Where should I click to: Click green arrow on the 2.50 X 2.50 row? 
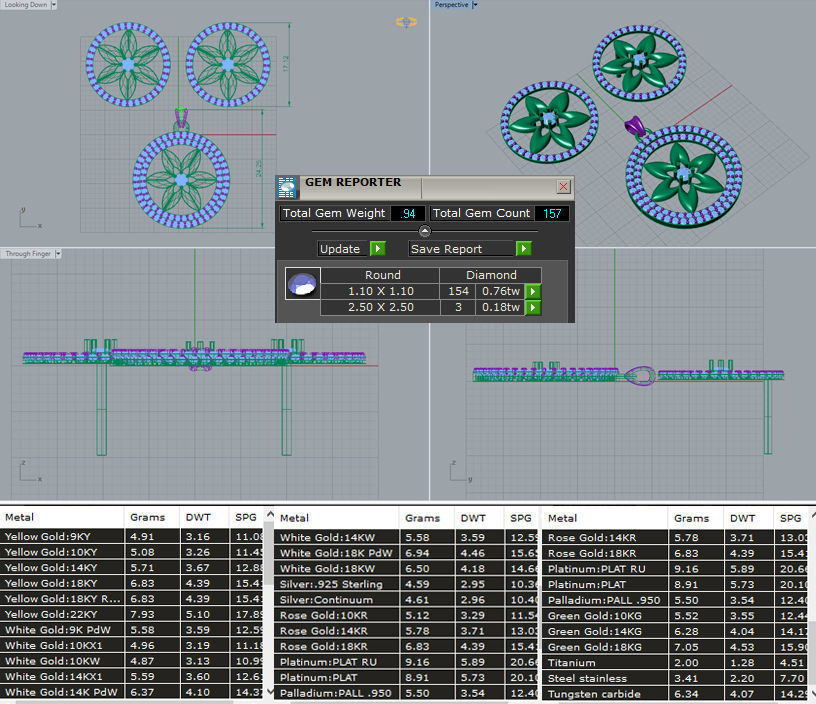coord(532,308)
